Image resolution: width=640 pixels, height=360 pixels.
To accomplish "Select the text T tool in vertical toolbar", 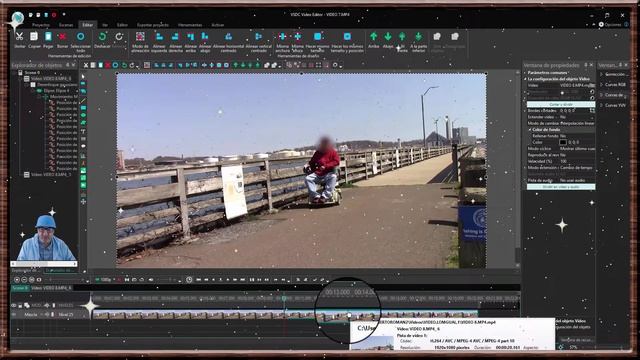I will tap(83, 131).
